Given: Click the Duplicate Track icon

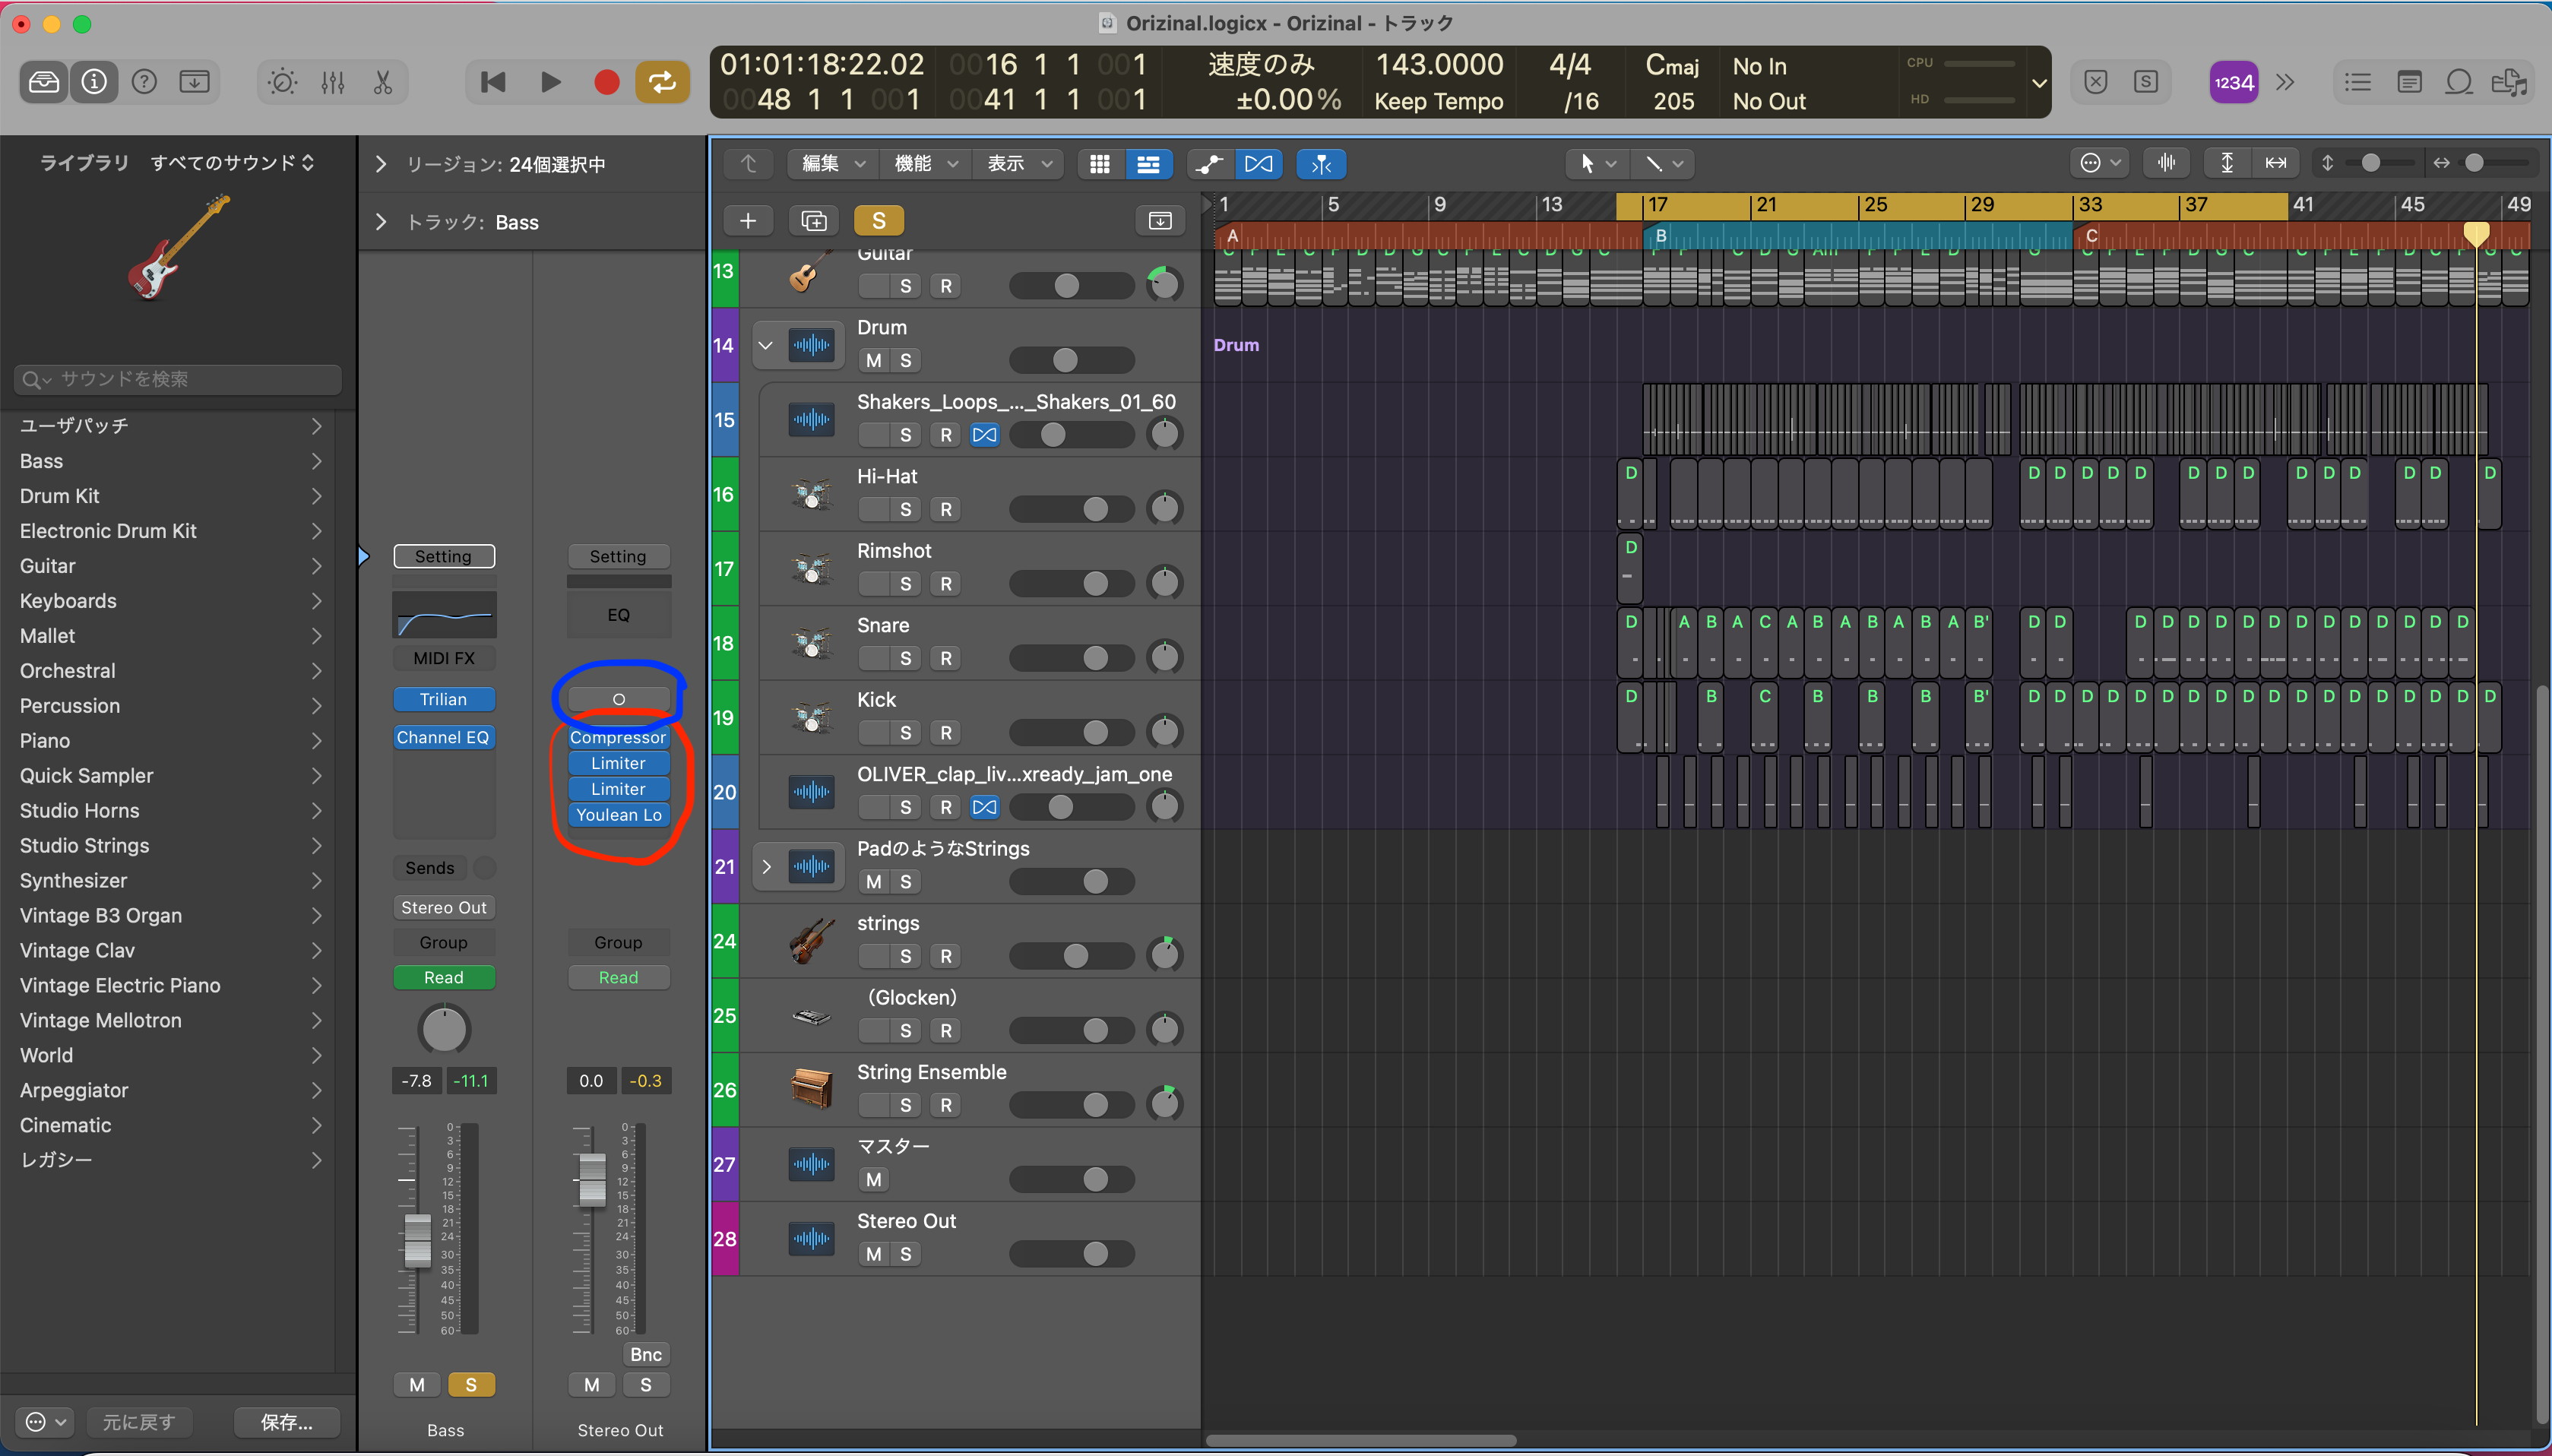Looking at the screenshot, I should coord(814,220).
